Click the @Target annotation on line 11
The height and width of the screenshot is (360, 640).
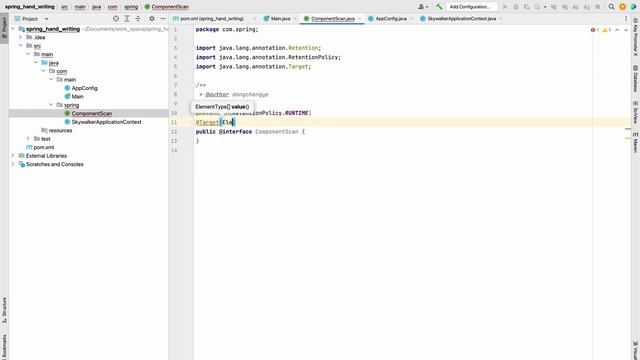(207, 122)
